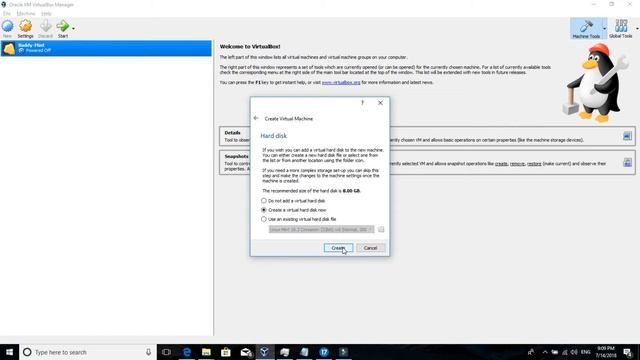The height and width of the screenshot is (360, 640).
Task: Select the Global Tools button
Action: [621, 29]
